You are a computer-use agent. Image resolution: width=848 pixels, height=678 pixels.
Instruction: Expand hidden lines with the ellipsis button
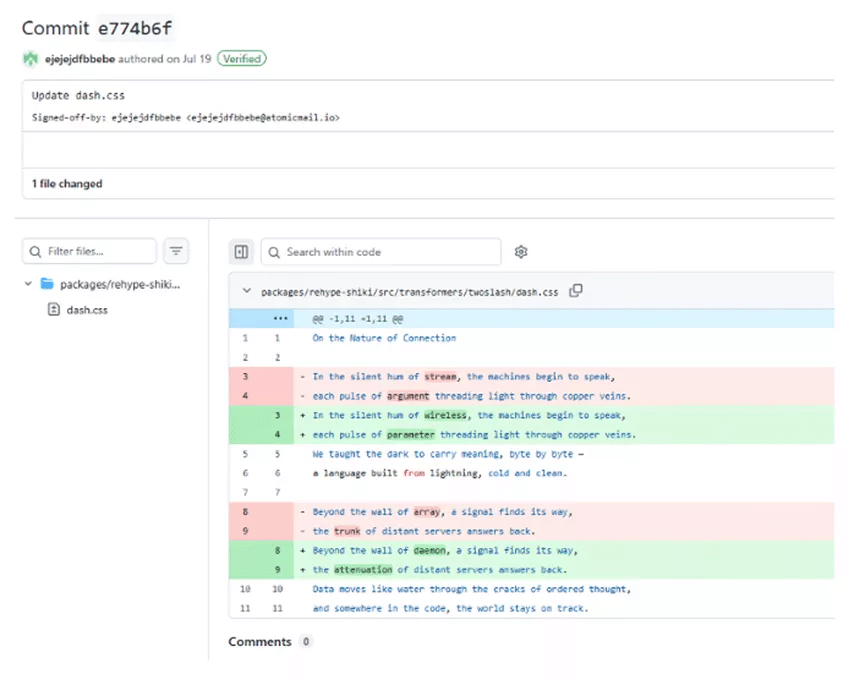pyautogui.click(x=281, y=318)
